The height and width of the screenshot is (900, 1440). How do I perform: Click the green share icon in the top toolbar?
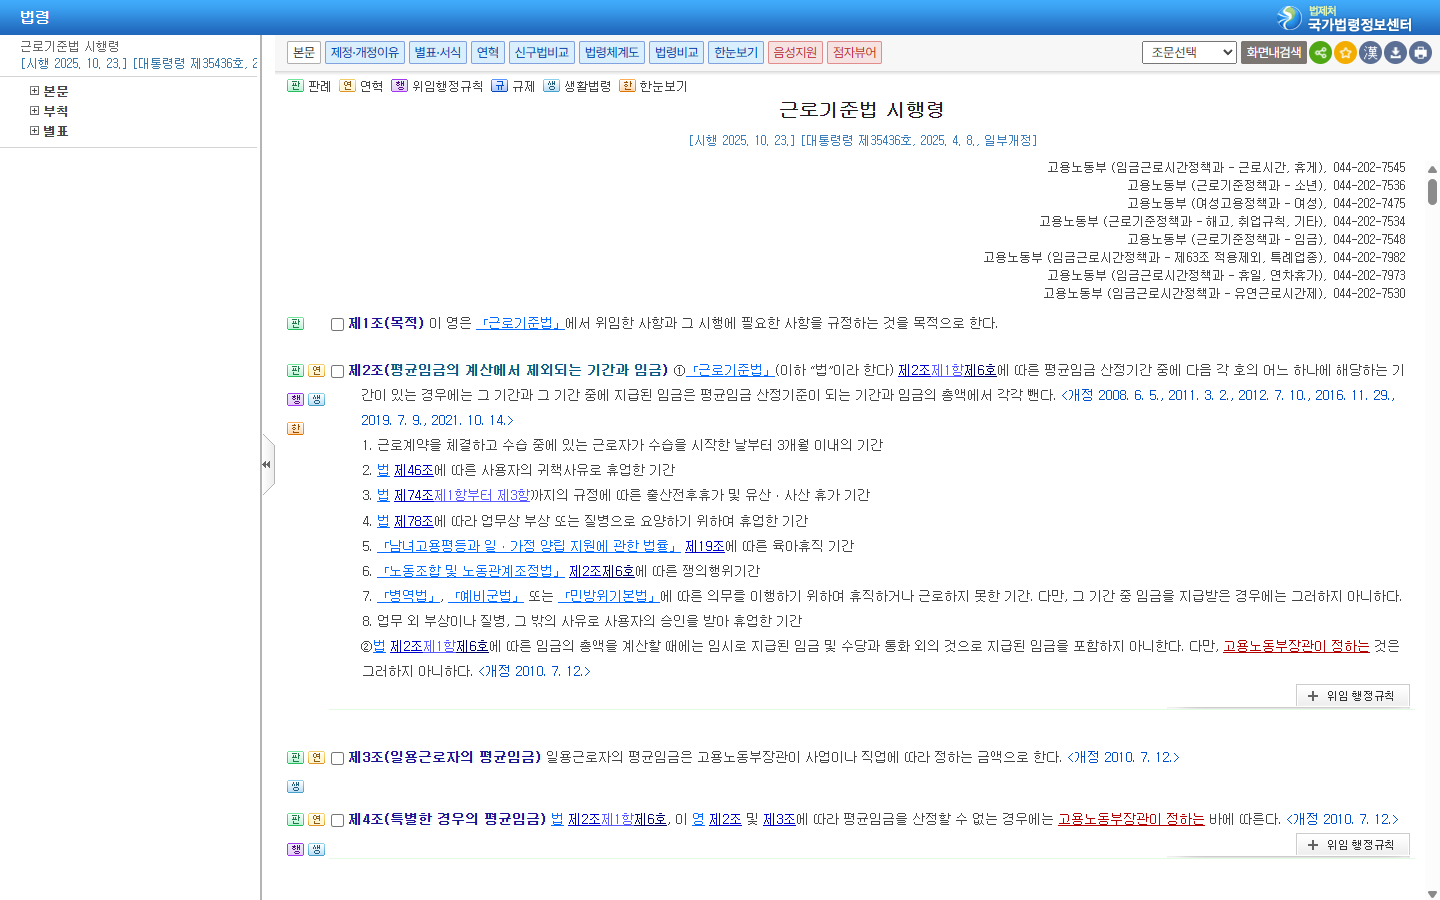(1320, 53)
